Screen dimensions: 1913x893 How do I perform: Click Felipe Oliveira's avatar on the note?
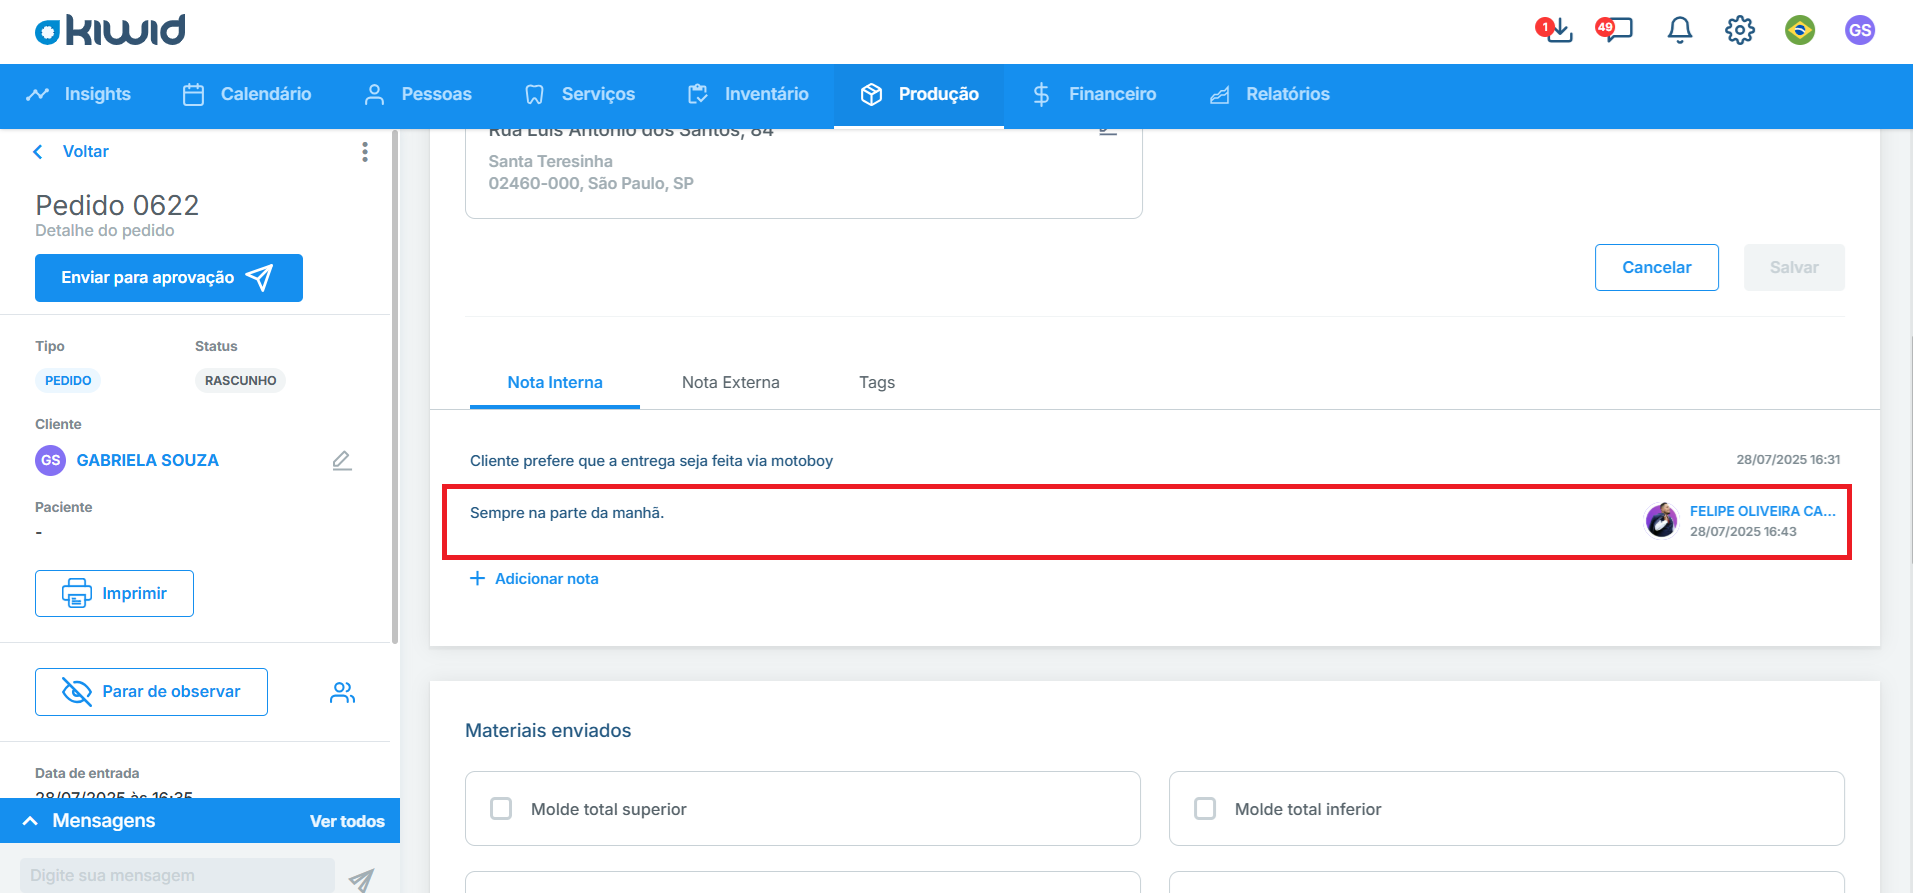(x=1662, y=520)
